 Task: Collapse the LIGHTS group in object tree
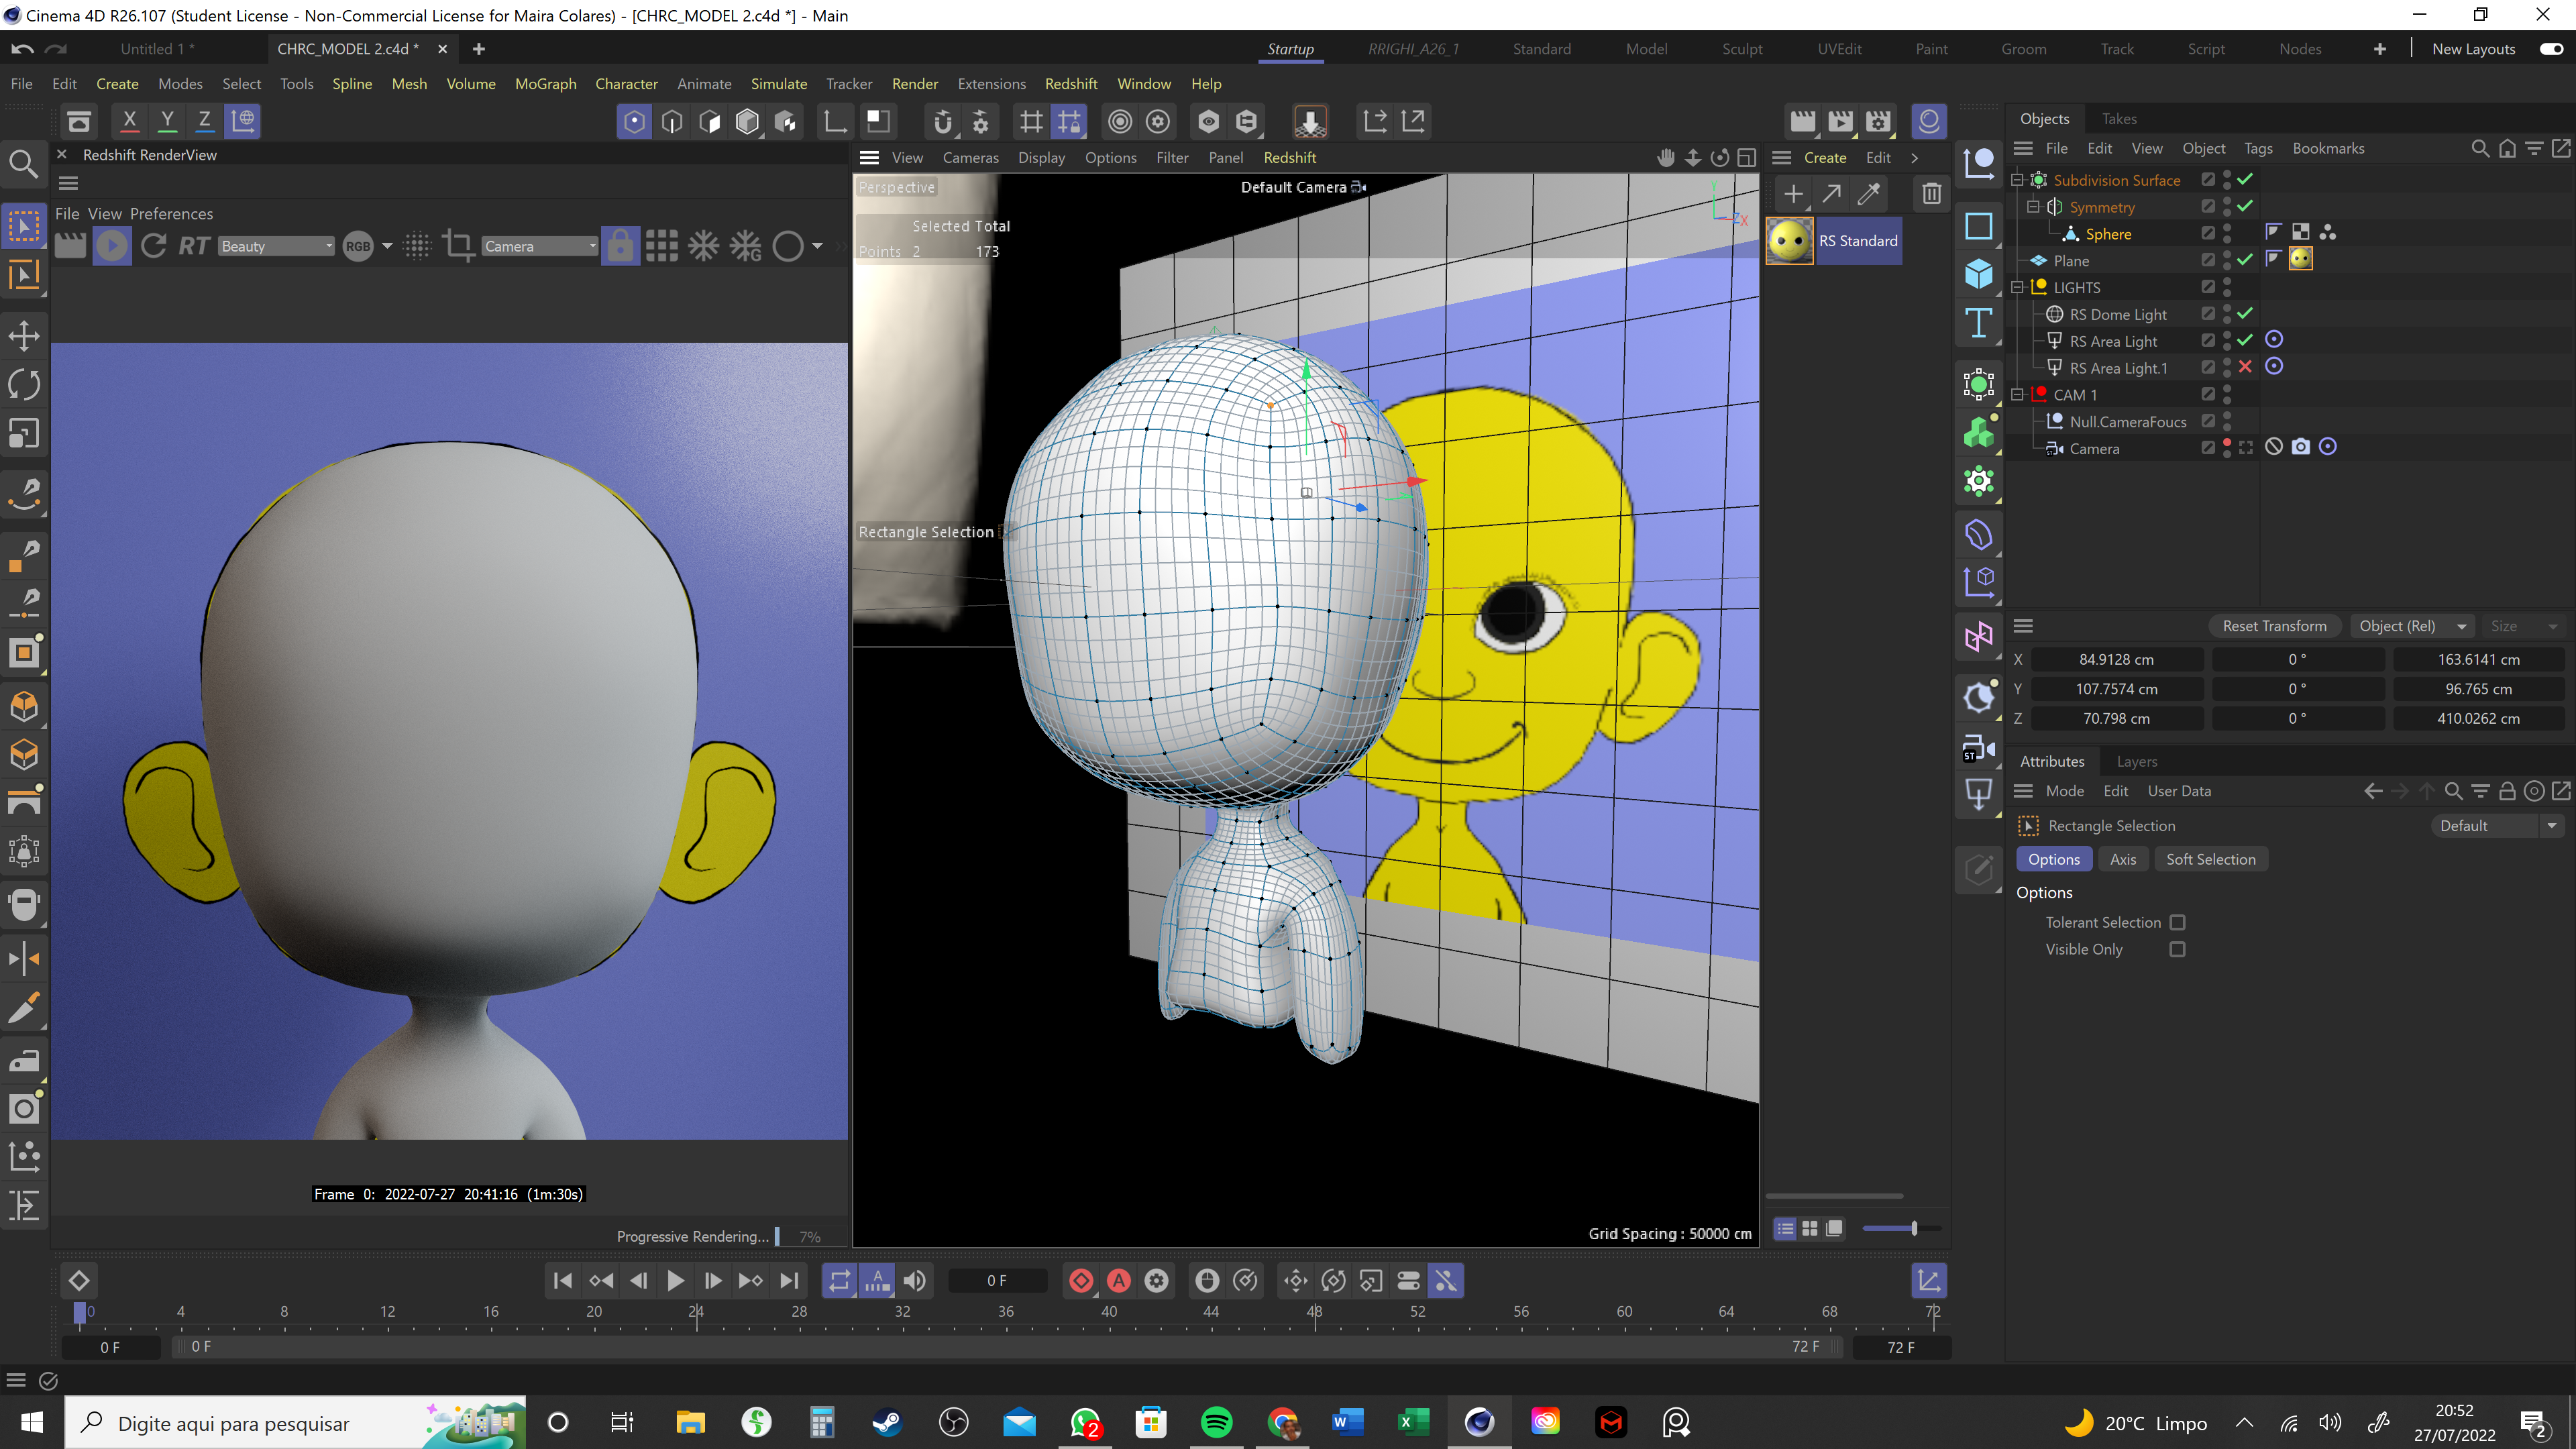tap(2017, 287)
